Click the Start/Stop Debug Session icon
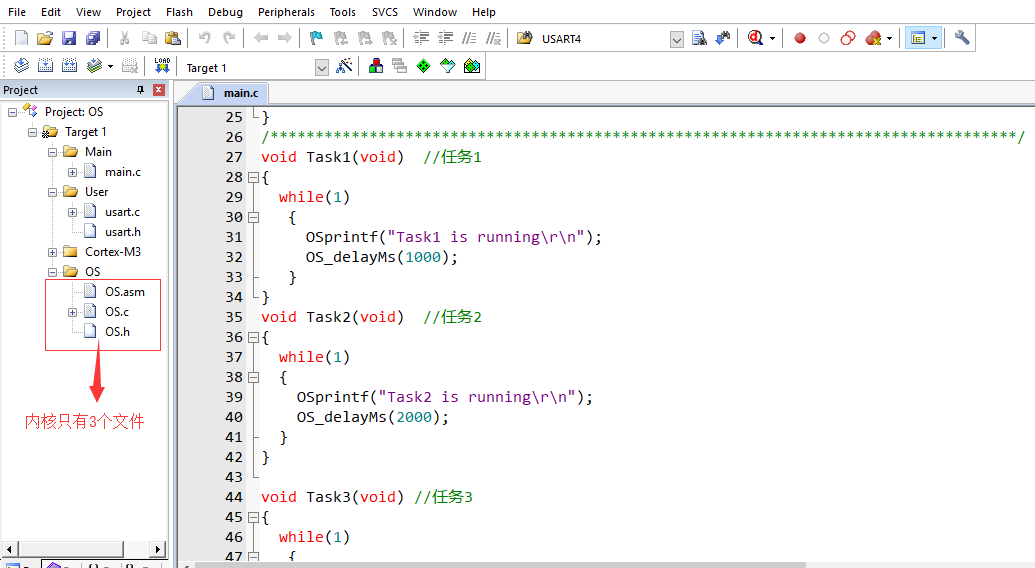The image size is (1035, 568). [x=756, y=38]
